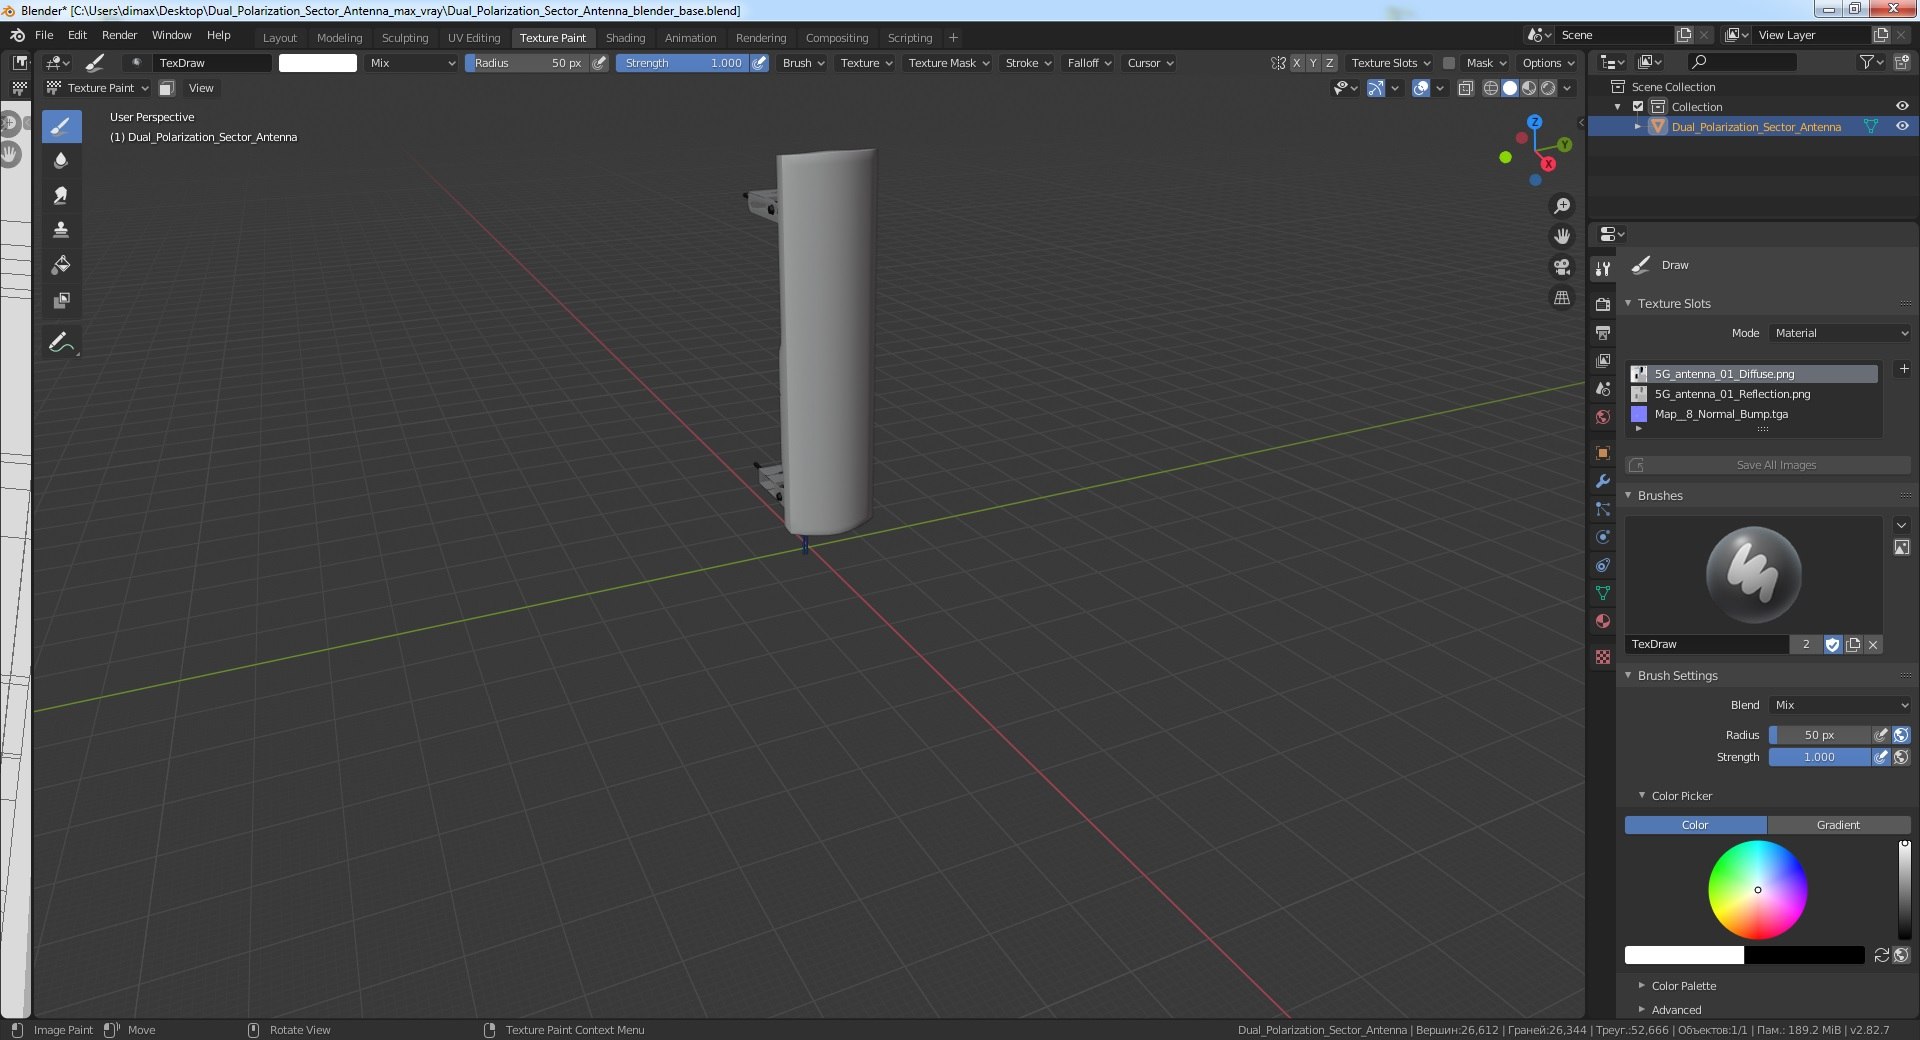
Task: Click the Zoom viewport icon
Action: coord(1561,206)
